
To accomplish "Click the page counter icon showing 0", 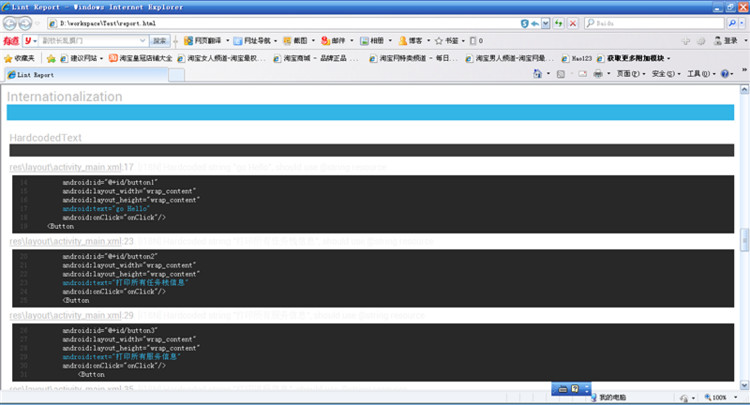I will pyautogui.click(x=476, y=41).
